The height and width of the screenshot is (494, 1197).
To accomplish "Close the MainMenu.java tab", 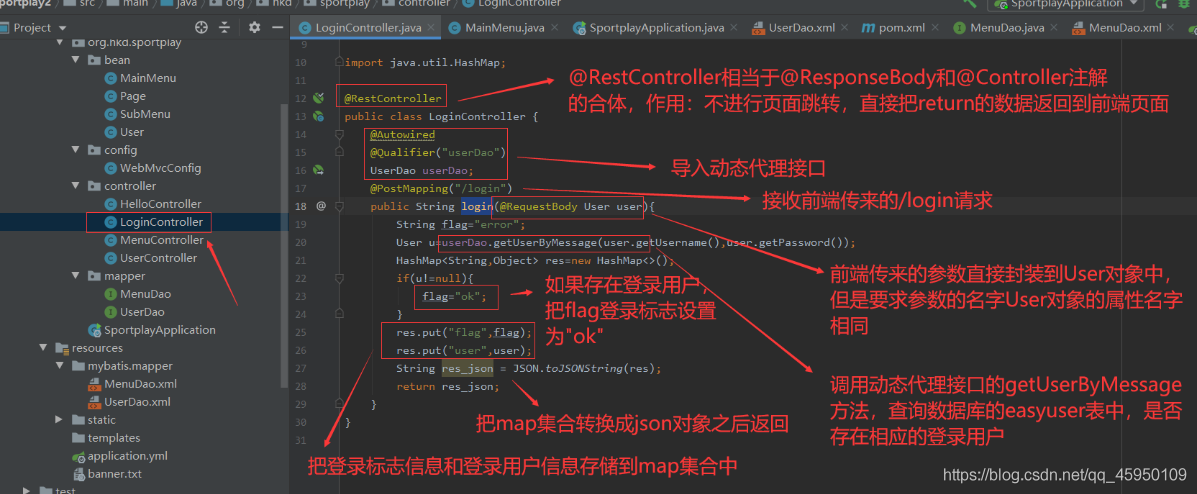I will click(557, 28).
